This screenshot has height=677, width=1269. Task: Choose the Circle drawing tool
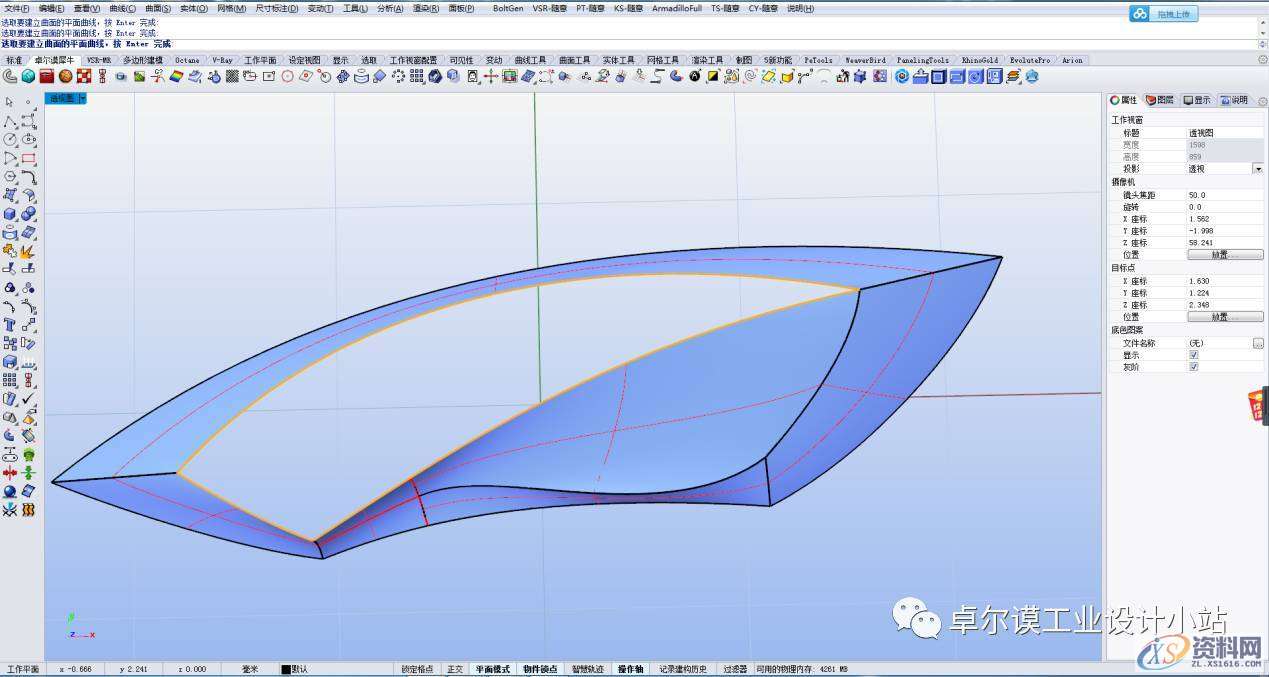click(10, 140)
